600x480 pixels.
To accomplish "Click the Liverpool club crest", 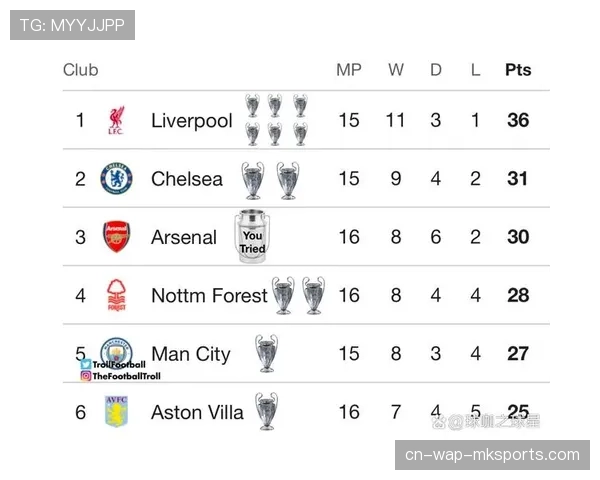I will pos(116,121).
